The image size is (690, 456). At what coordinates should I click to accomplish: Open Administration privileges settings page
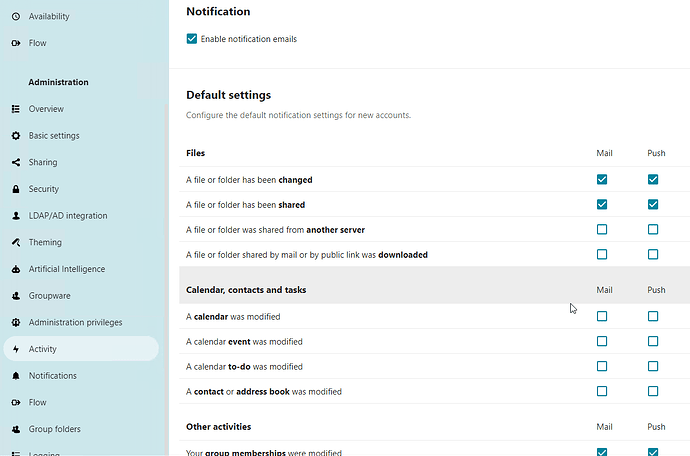tap(75, 322)
